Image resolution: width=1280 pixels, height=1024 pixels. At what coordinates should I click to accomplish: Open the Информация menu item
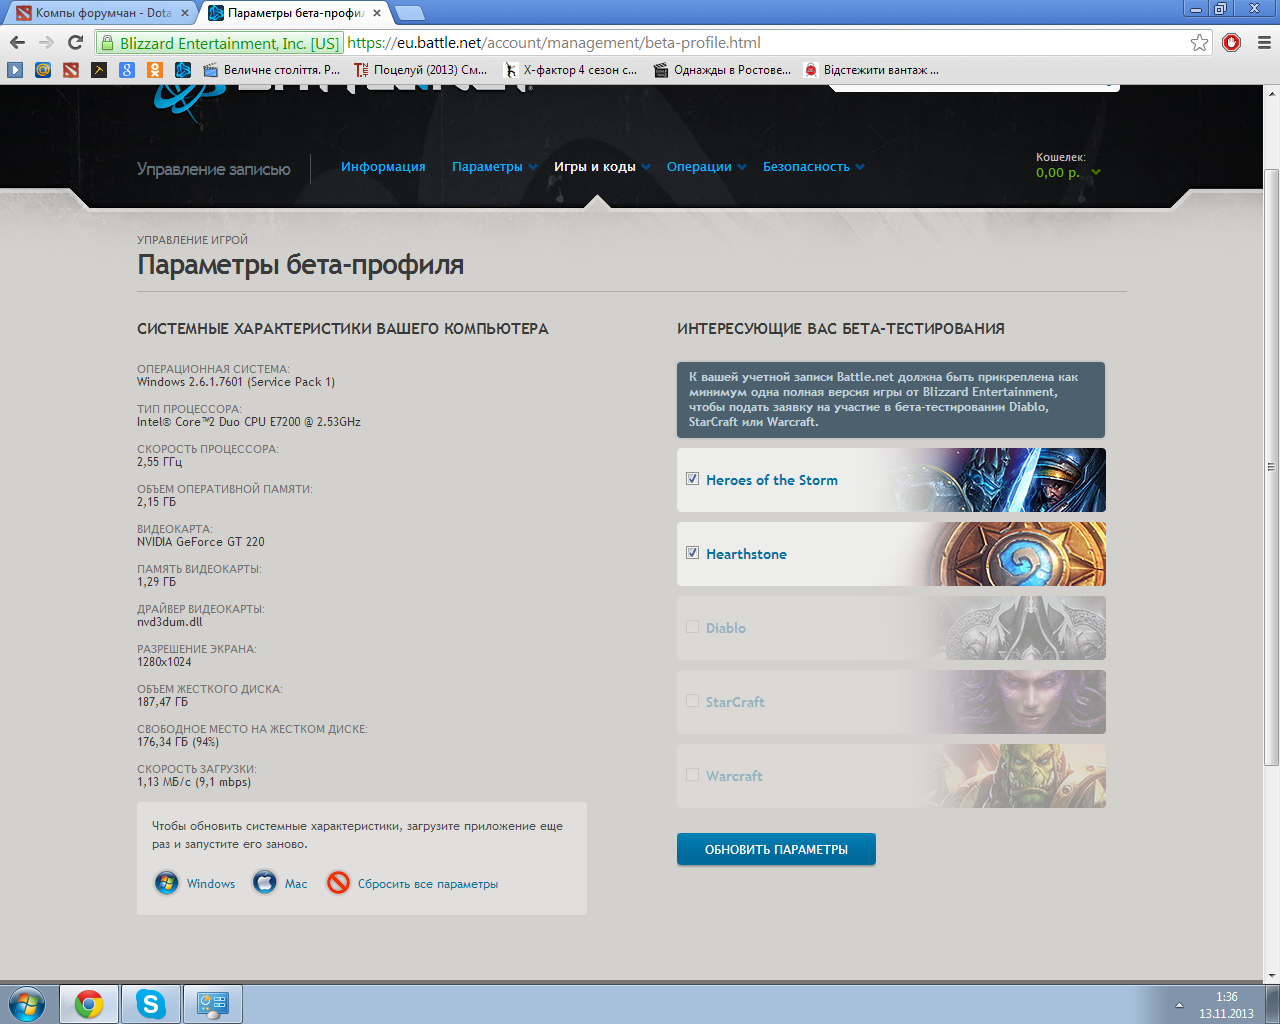(x=383, y=167)
